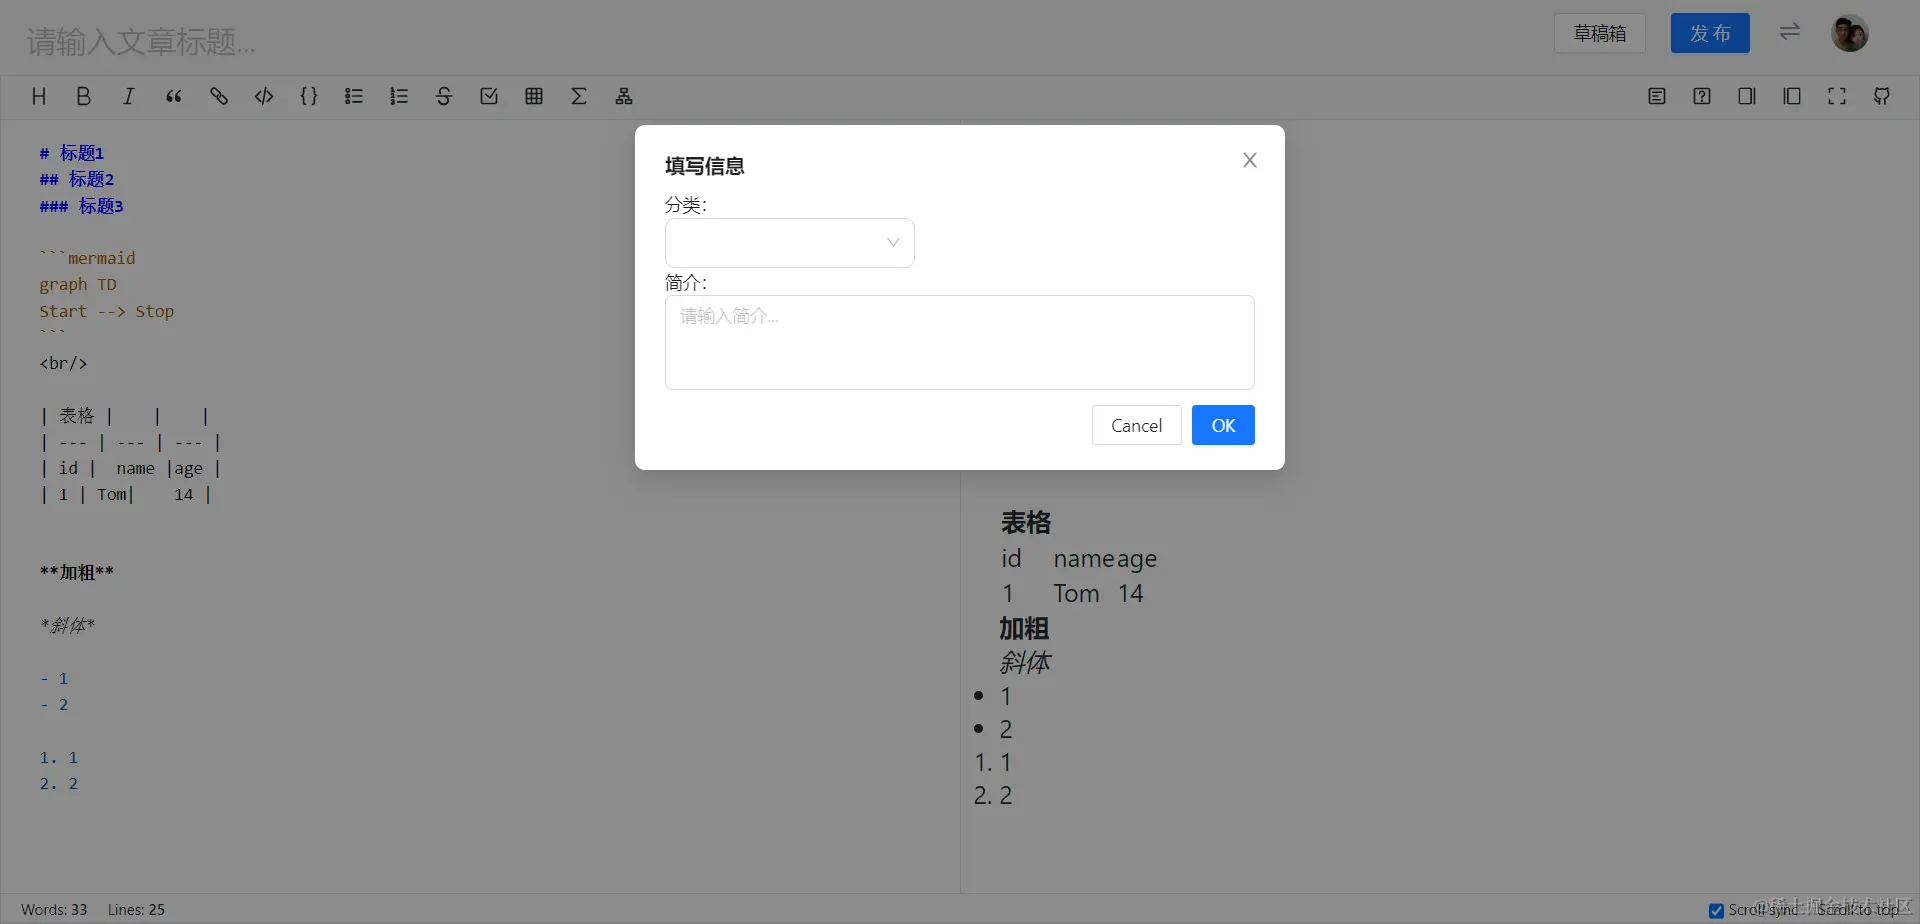
Task: Click the '表格' header in preview table
Action: pyautogui.click(x=1026, y=523)
